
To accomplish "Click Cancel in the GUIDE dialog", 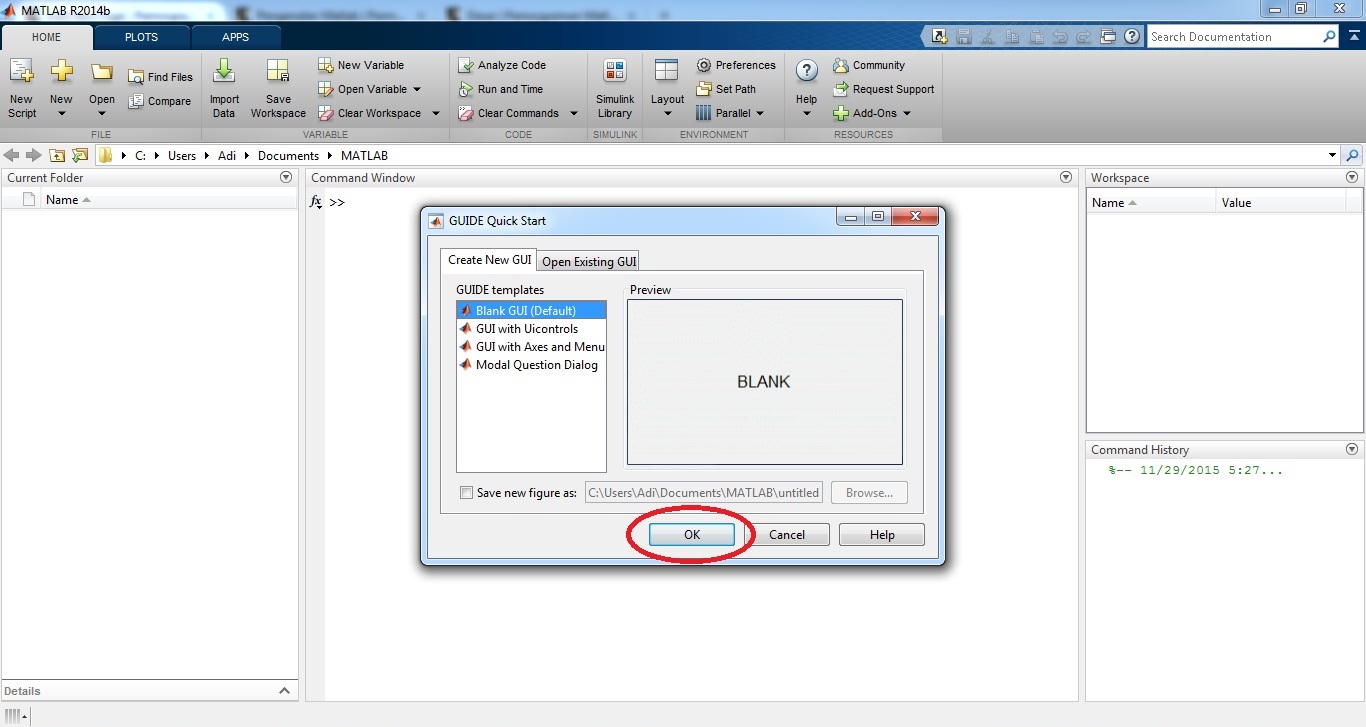I will click(x=786, y=535).
